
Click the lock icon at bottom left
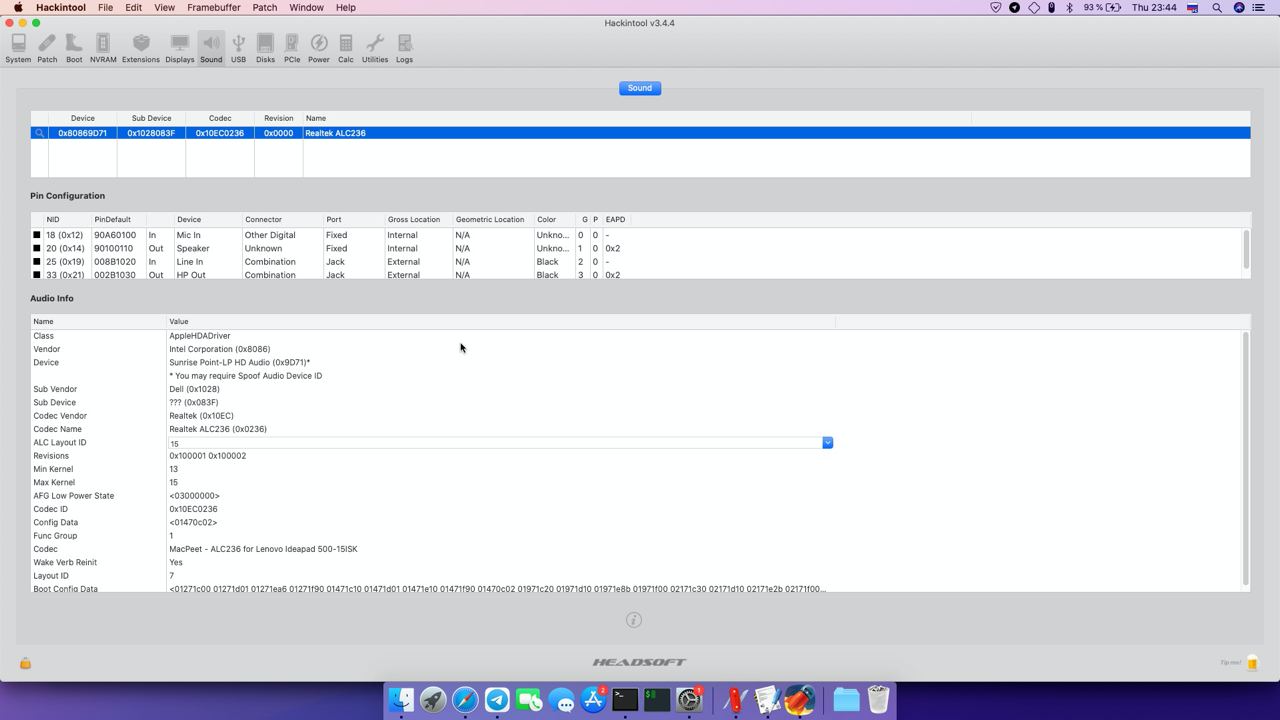(x=25, y=663)
